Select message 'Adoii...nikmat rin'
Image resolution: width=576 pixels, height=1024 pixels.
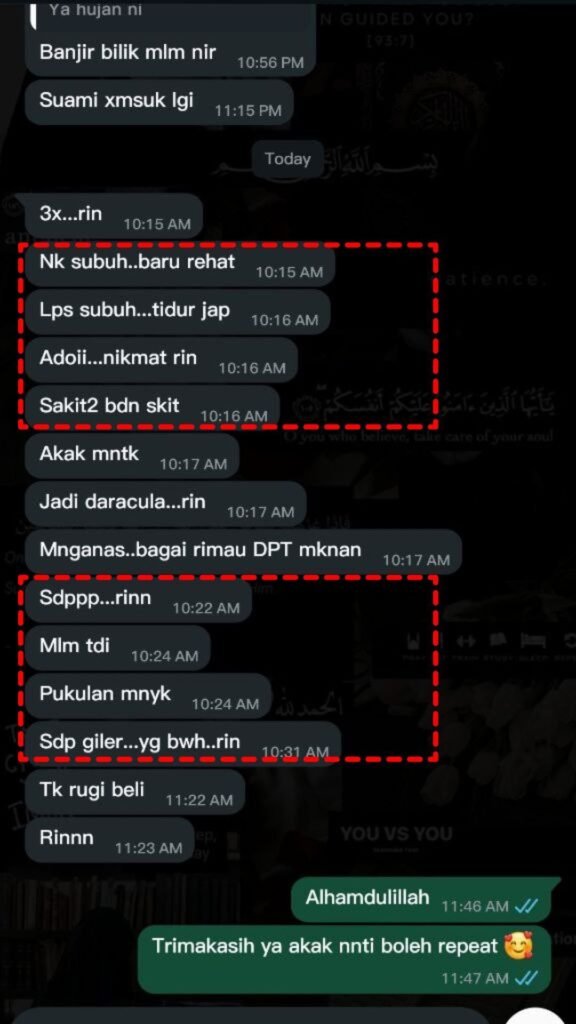(x=161, y=359)
